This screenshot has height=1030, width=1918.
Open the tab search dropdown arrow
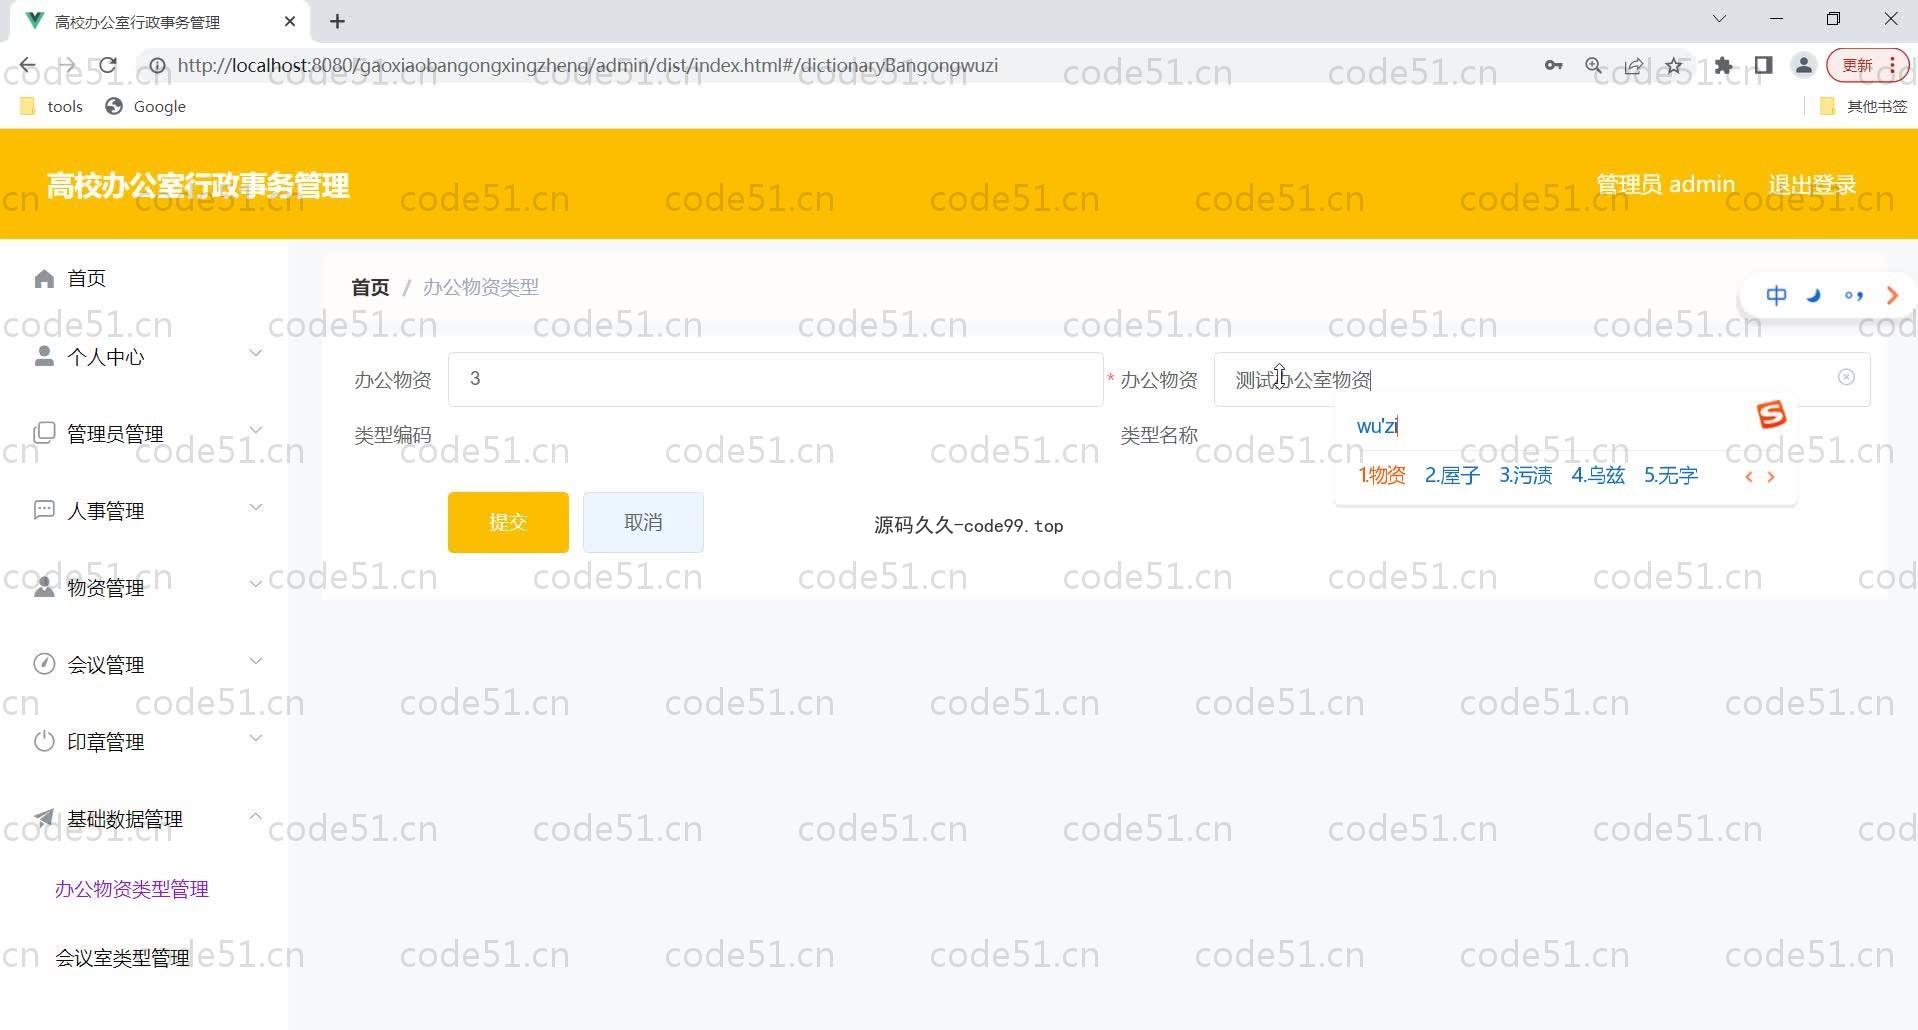point(1719,19)
